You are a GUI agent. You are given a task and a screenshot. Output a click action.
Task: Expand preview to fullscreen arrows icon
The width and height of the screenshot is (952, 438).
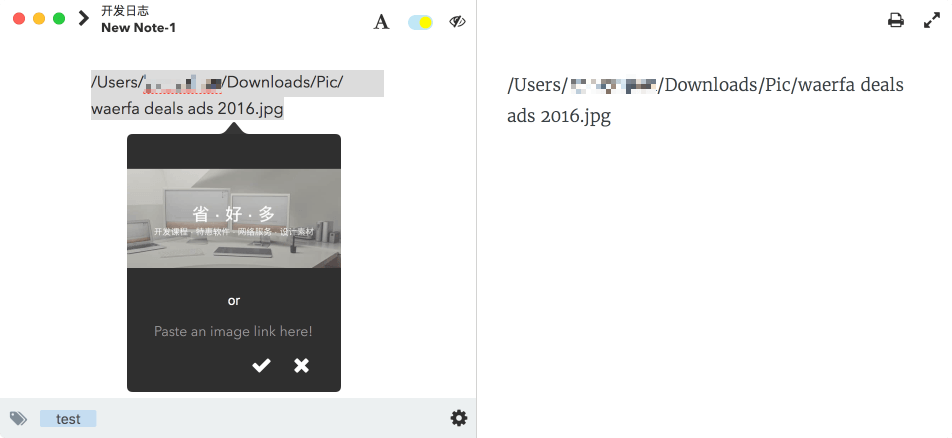coord(931,21)
